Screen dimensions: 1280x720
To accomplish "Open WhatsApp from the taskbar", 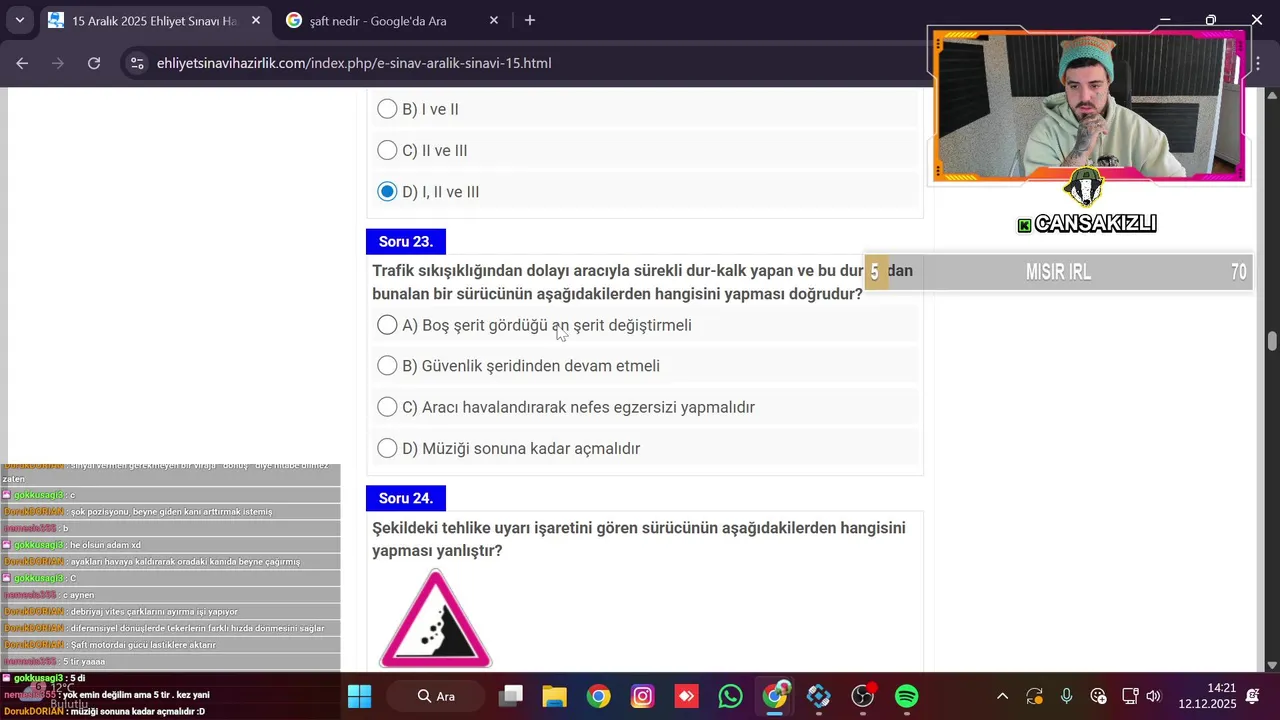I will pos(730,696).
